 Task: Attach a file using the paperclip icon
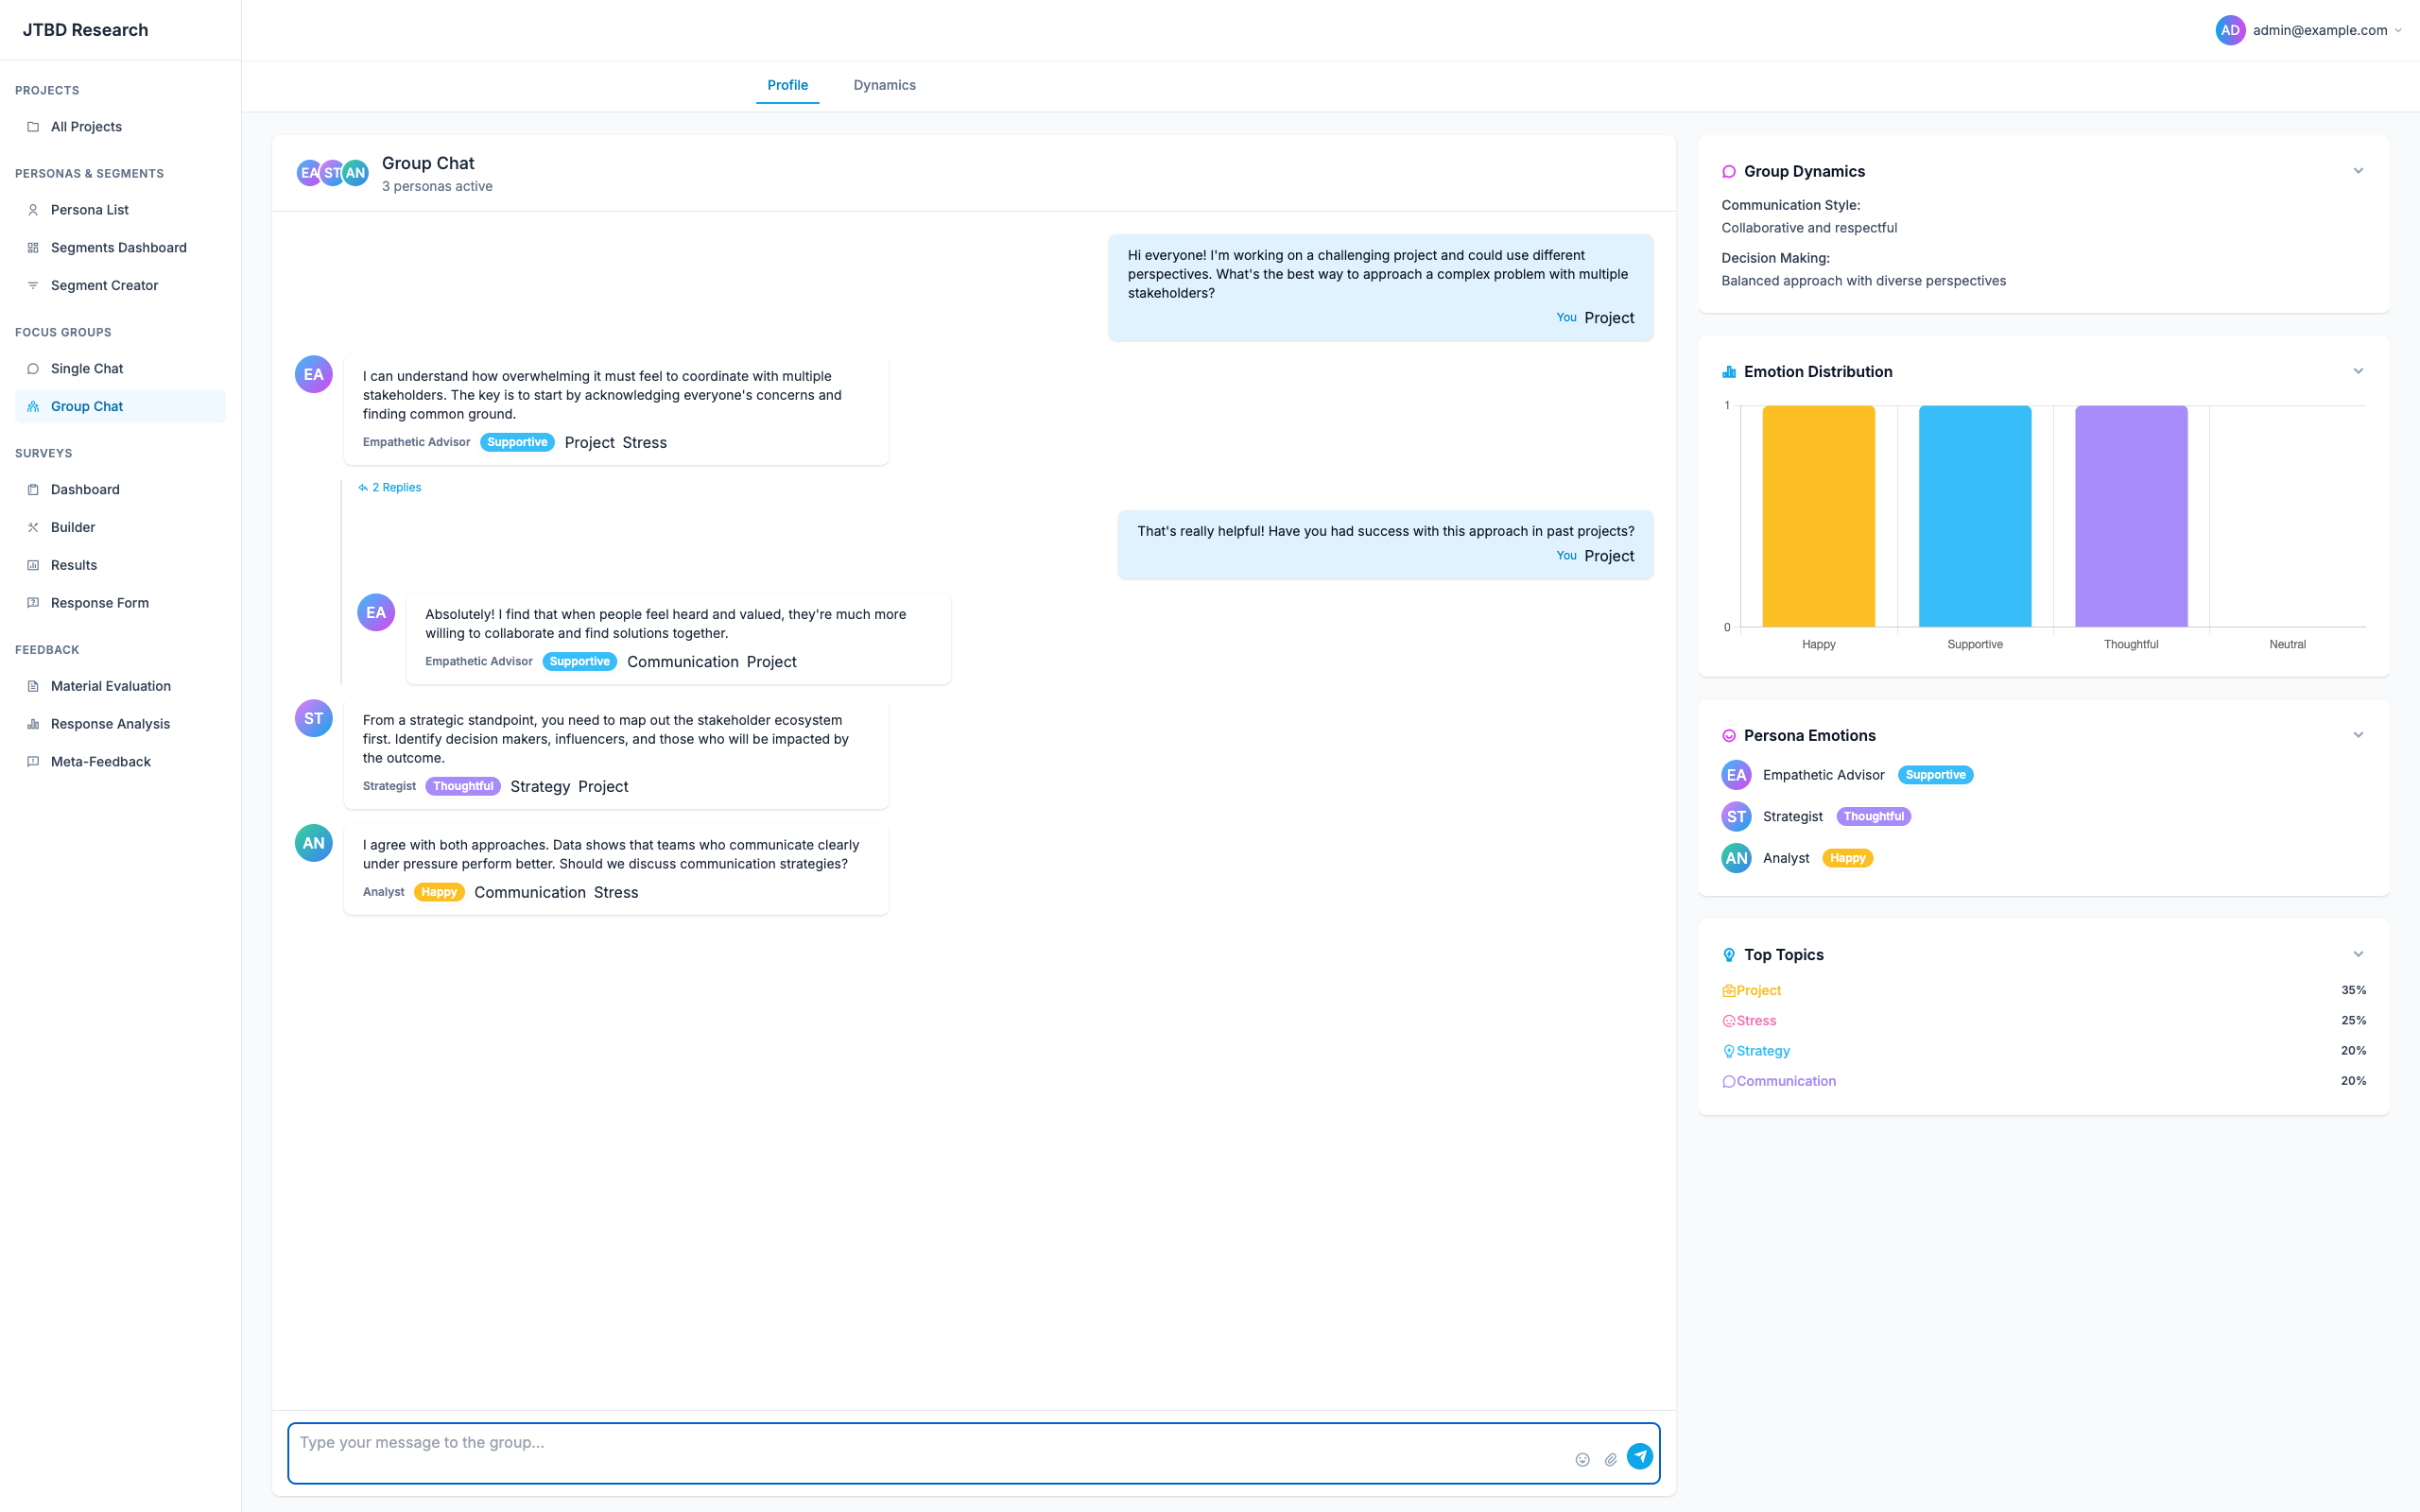click(x=1611, y=1459)
